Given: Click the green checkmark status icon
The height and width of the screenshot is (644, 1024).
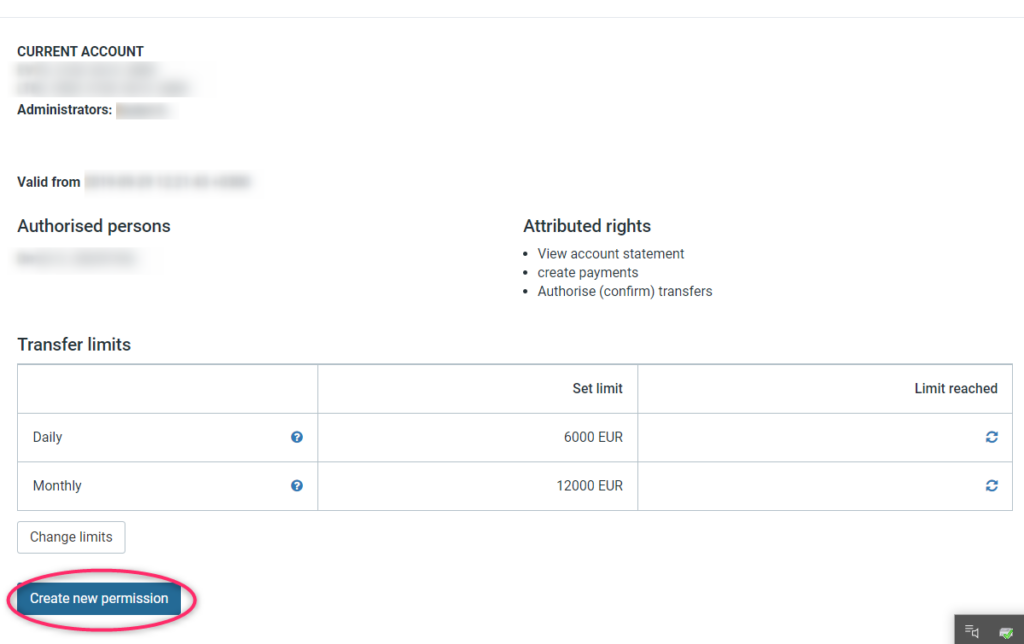Looking at the screenshot, I should 1006,632.
